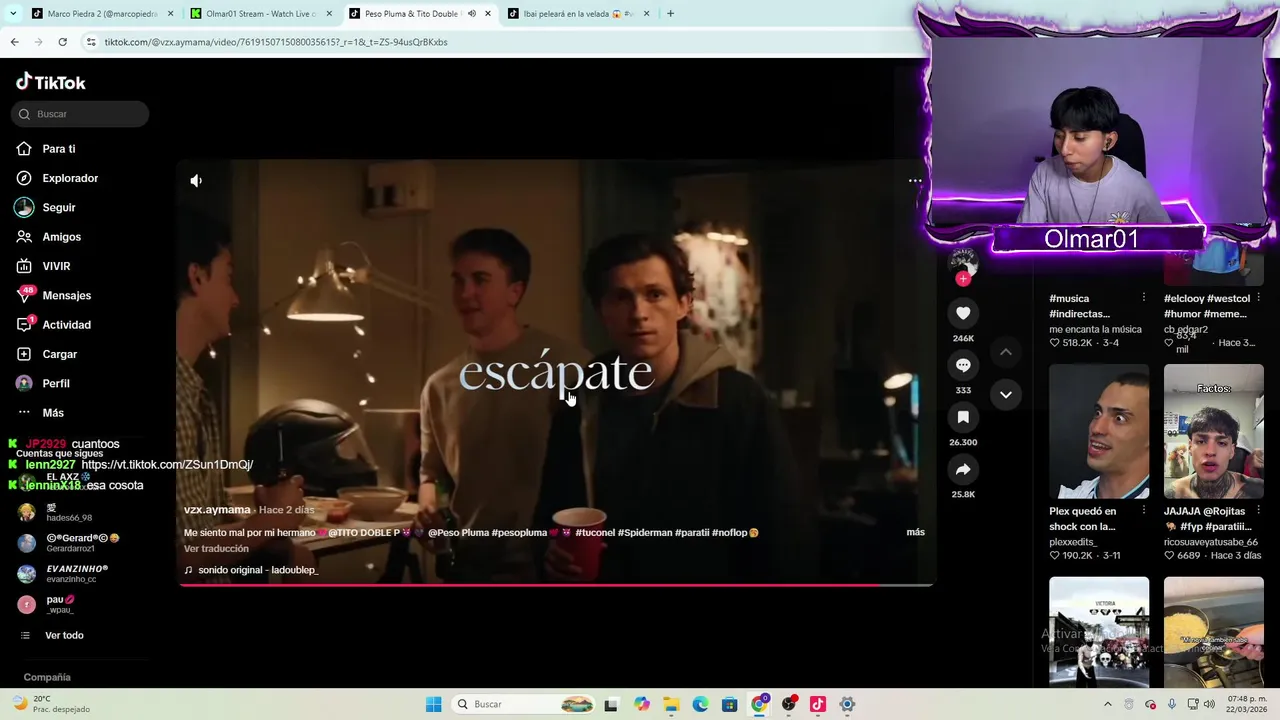Open the TikTok app taskbar icon
This screenshot has width=1280, height=720.
(x=817, y=704)
